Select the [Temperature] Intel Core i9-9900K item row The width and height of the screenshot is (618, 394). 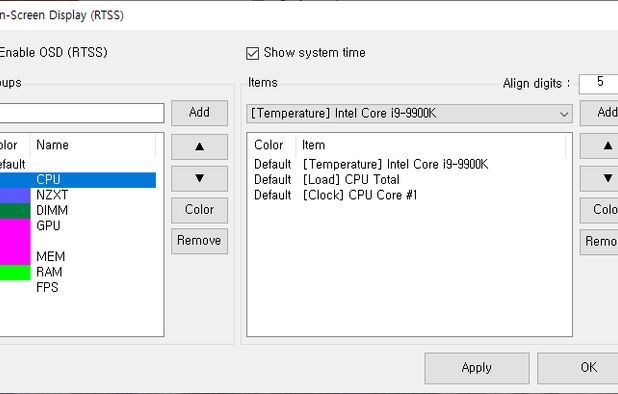[406, 164]
